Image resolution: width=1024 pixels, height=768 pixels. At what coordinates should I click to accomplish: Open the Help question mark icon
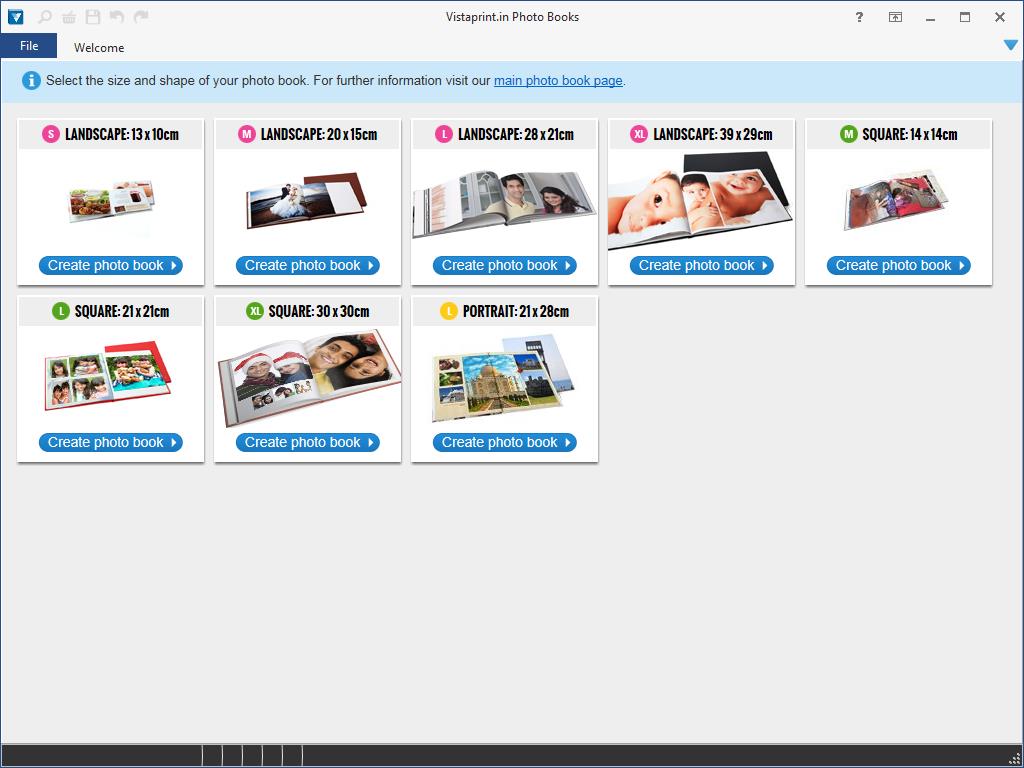point(858,17)
